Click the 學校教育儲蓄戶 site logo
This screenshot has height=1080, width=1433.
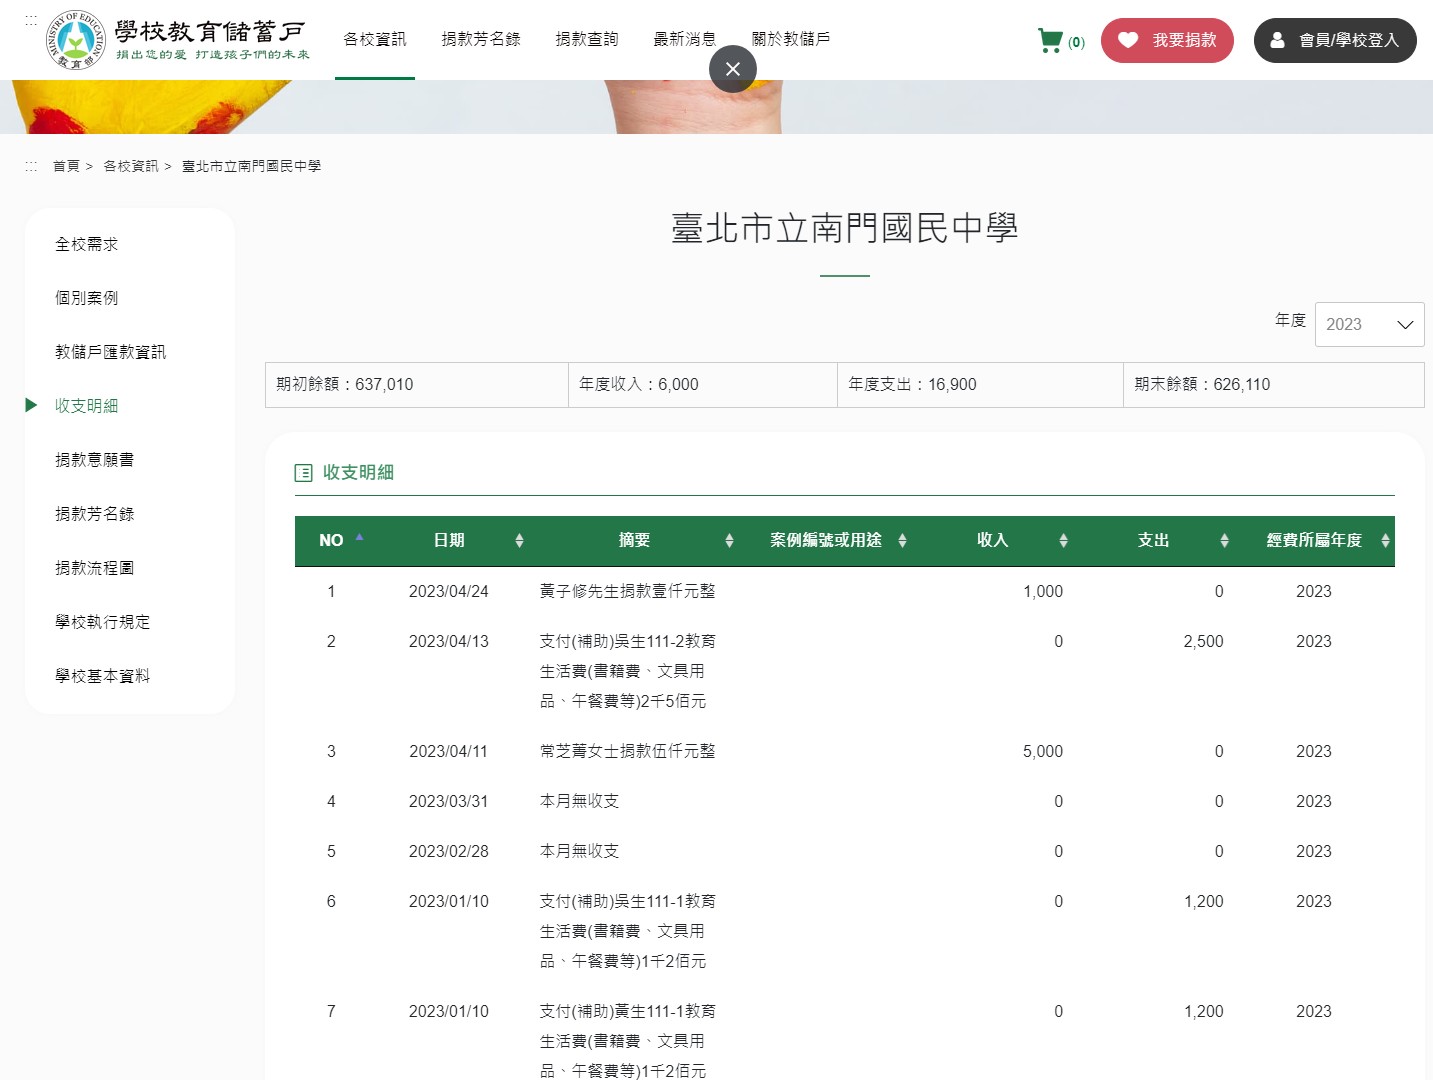(178, 40)
